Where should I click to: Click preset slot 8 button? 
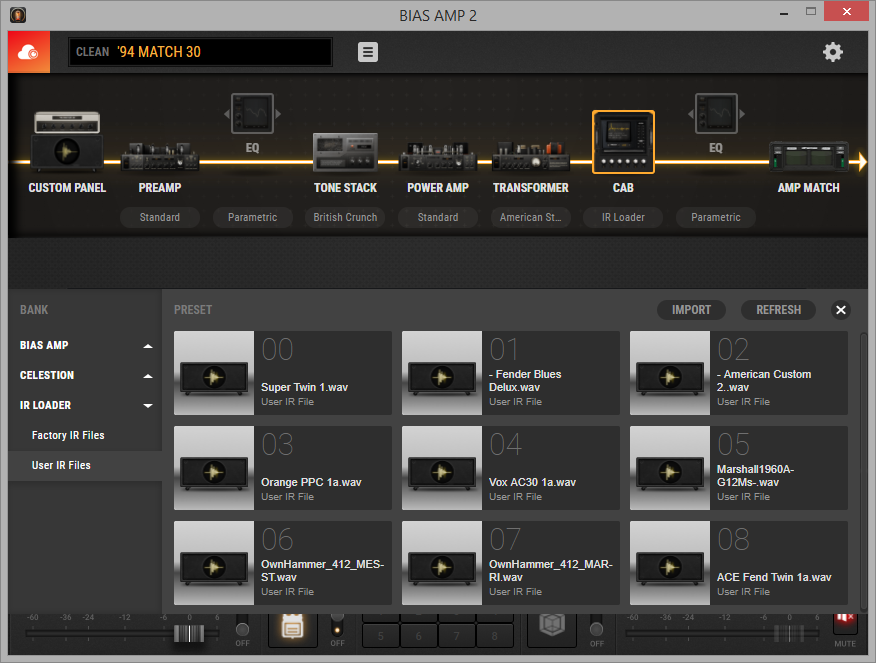point(494,635)
